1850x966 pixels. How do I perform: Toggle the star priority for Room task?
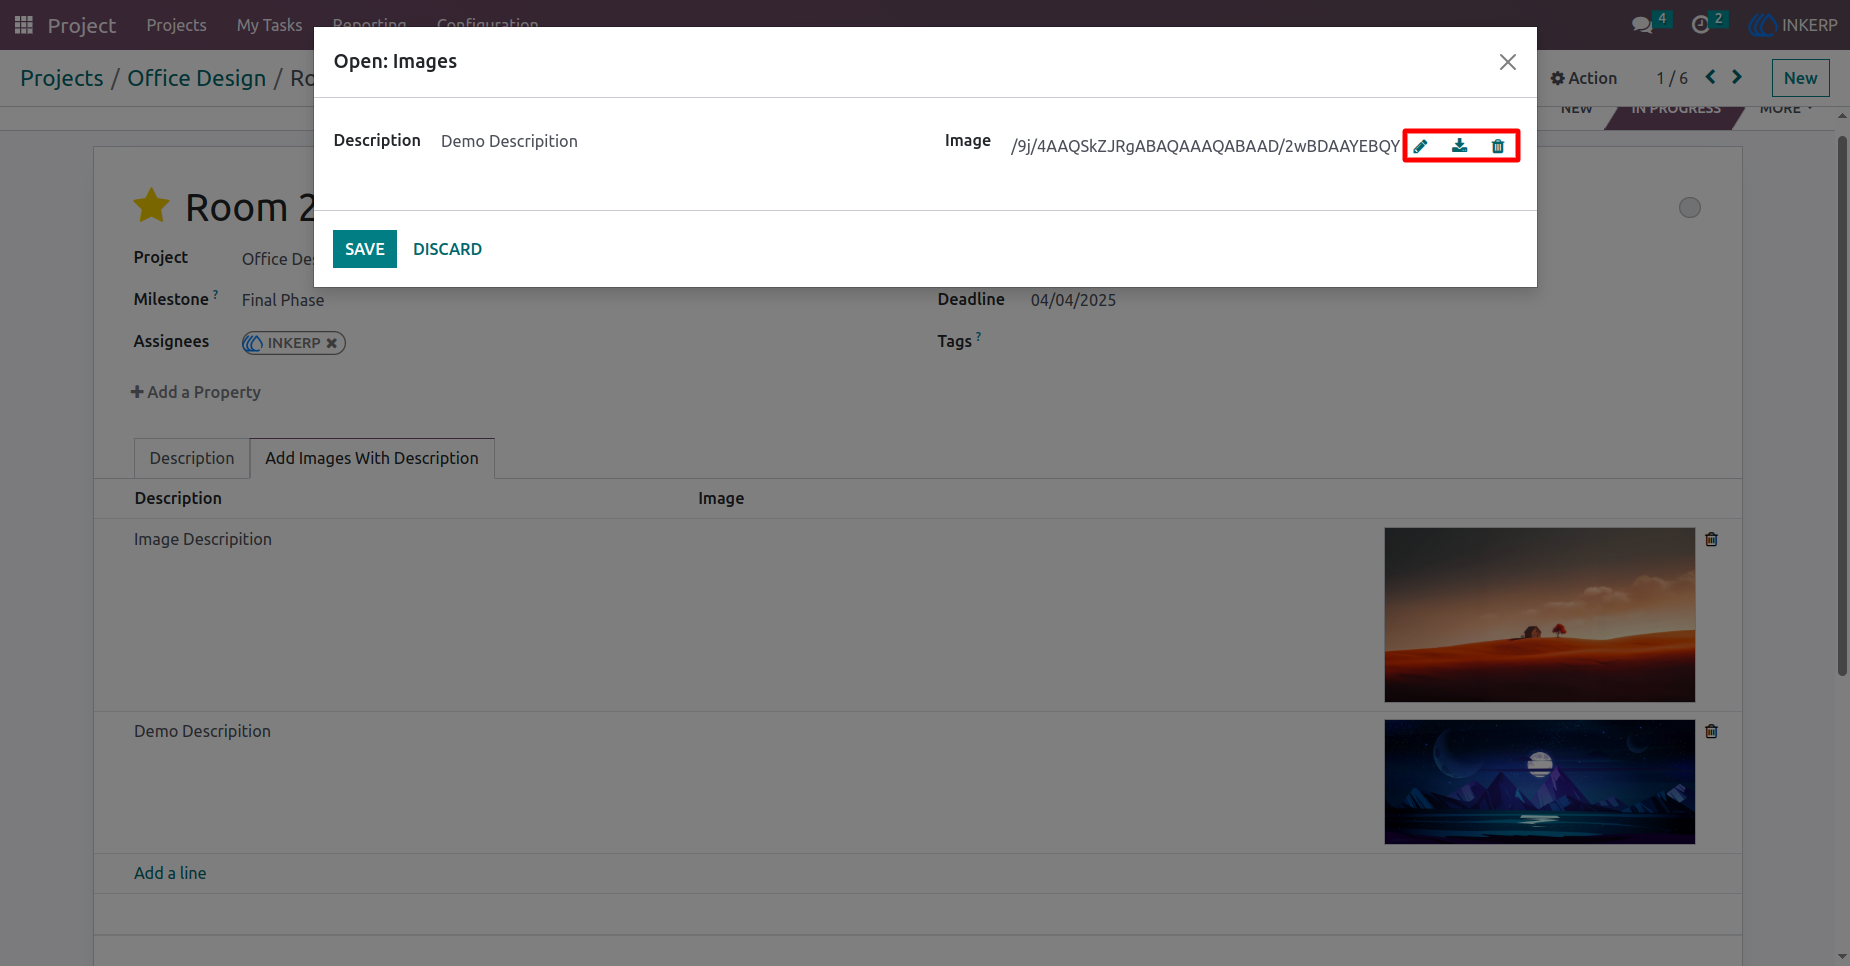tap(152, 206)
